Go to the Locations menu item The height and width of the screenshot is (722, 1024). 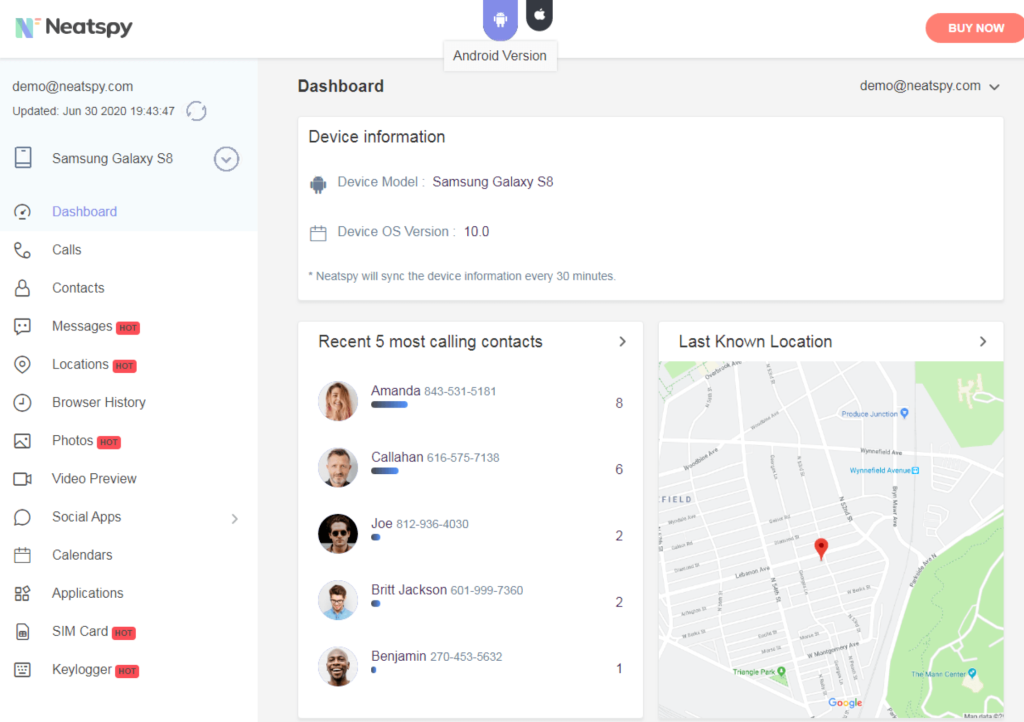pos(80,365)
